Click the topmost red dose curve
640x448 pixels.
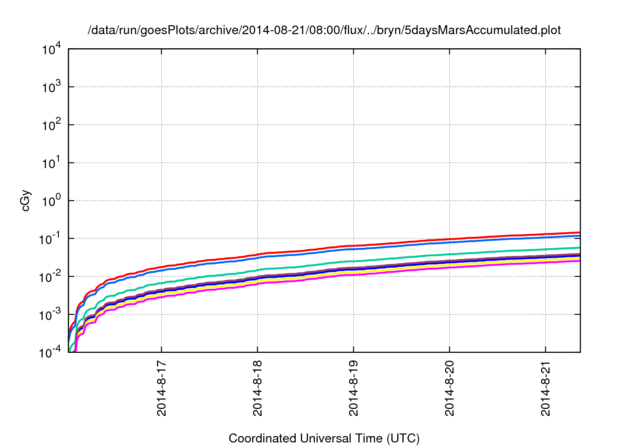coord(400,242)
